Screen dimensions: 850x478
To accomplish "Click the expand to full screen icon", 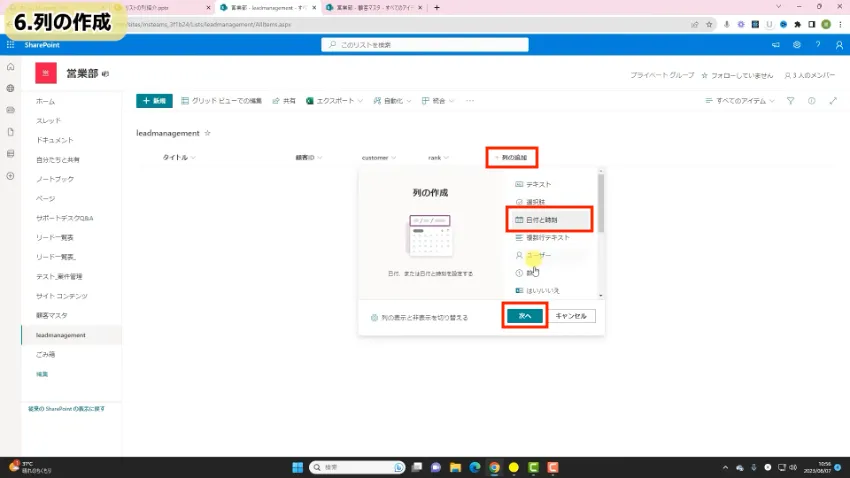I will 833,101.
